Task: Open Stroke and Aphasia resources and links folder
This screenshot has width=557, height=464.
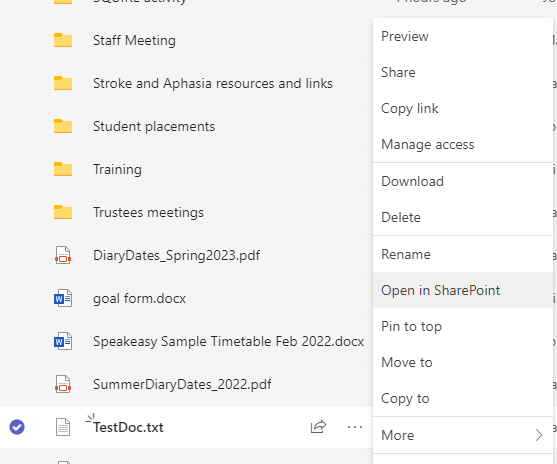Action: pyautogui.click(x=213, y=83)
